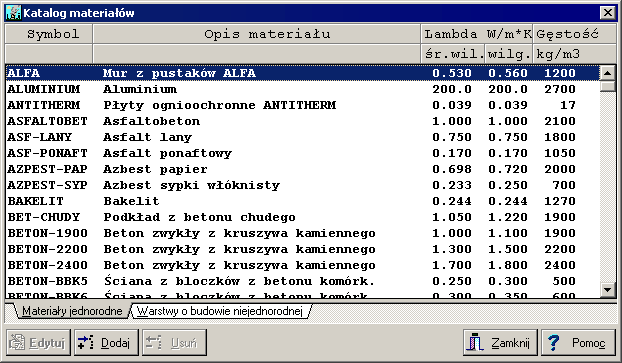The image size is (622, 363).
Task: Select the ANTITHERM row
Action: click(303, 105)
